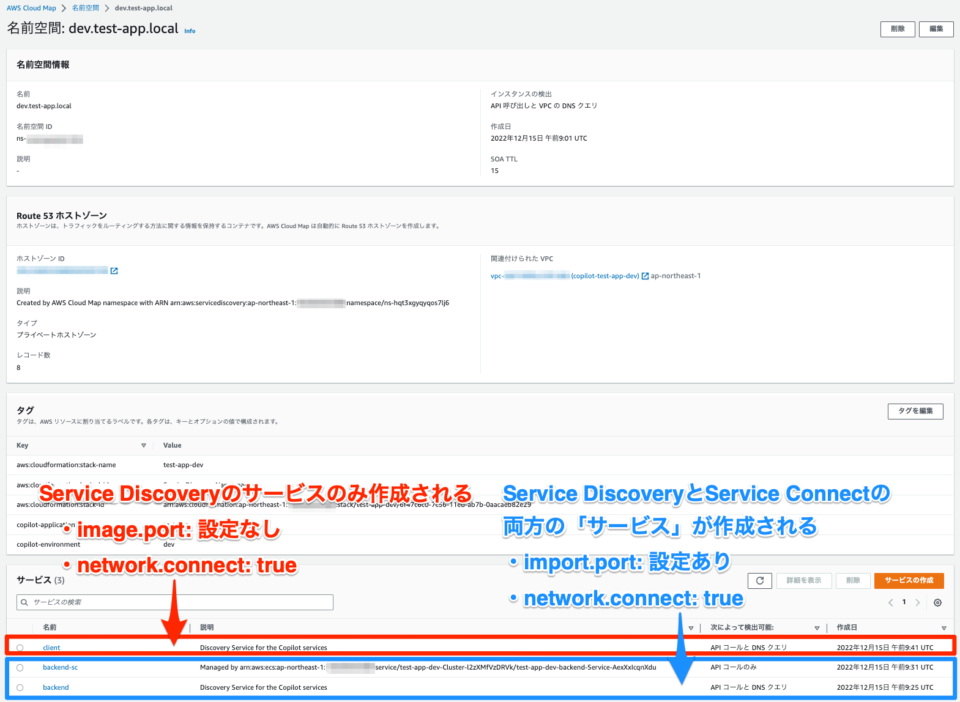Go to the next page of services
960x702 pixels.
pyautogui.click(x=917, y=602)
